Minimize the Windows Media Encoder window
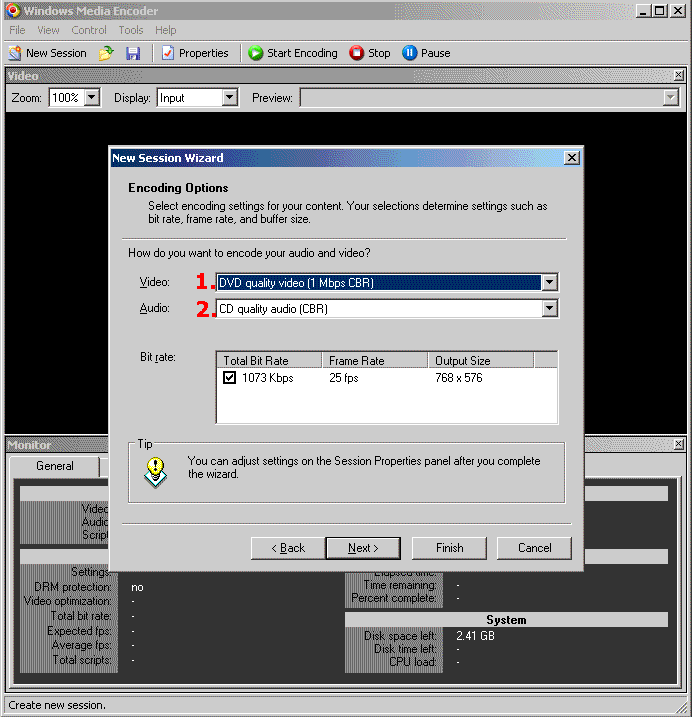The width and height of the screenshot is (692, 717). (x=643, y=11)
